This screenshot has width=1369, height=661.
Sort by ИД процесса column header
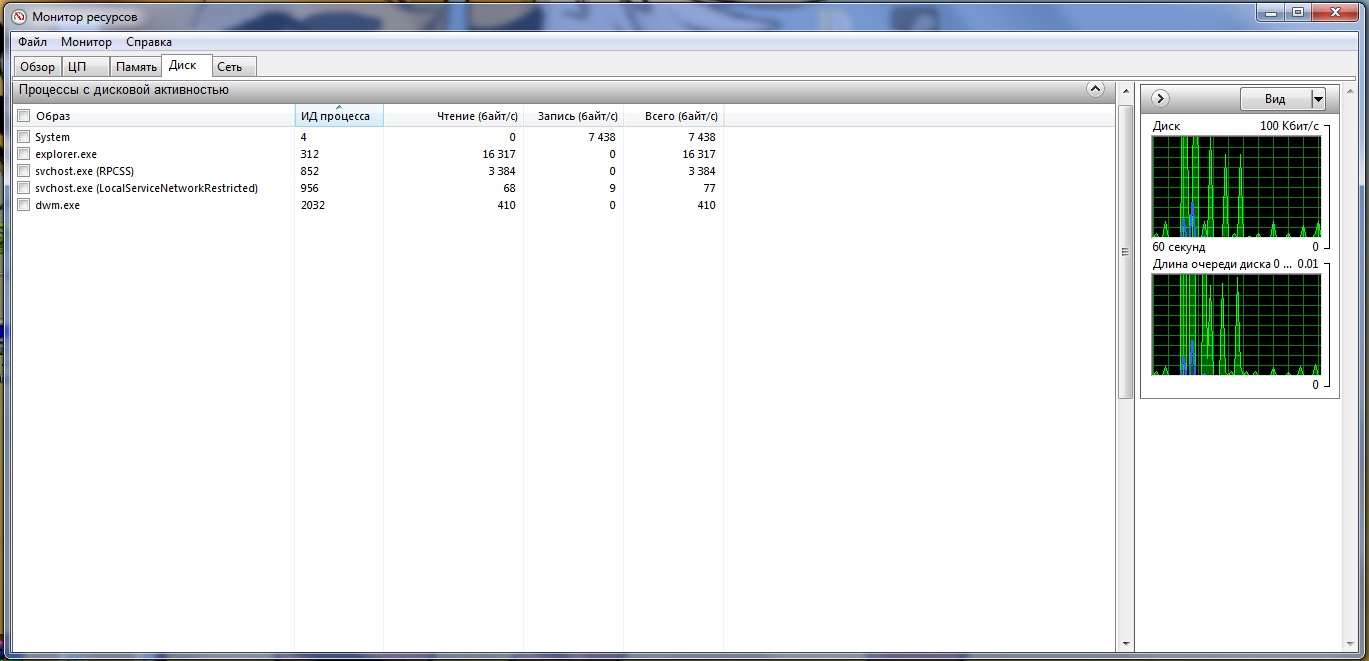coord(336,116)
